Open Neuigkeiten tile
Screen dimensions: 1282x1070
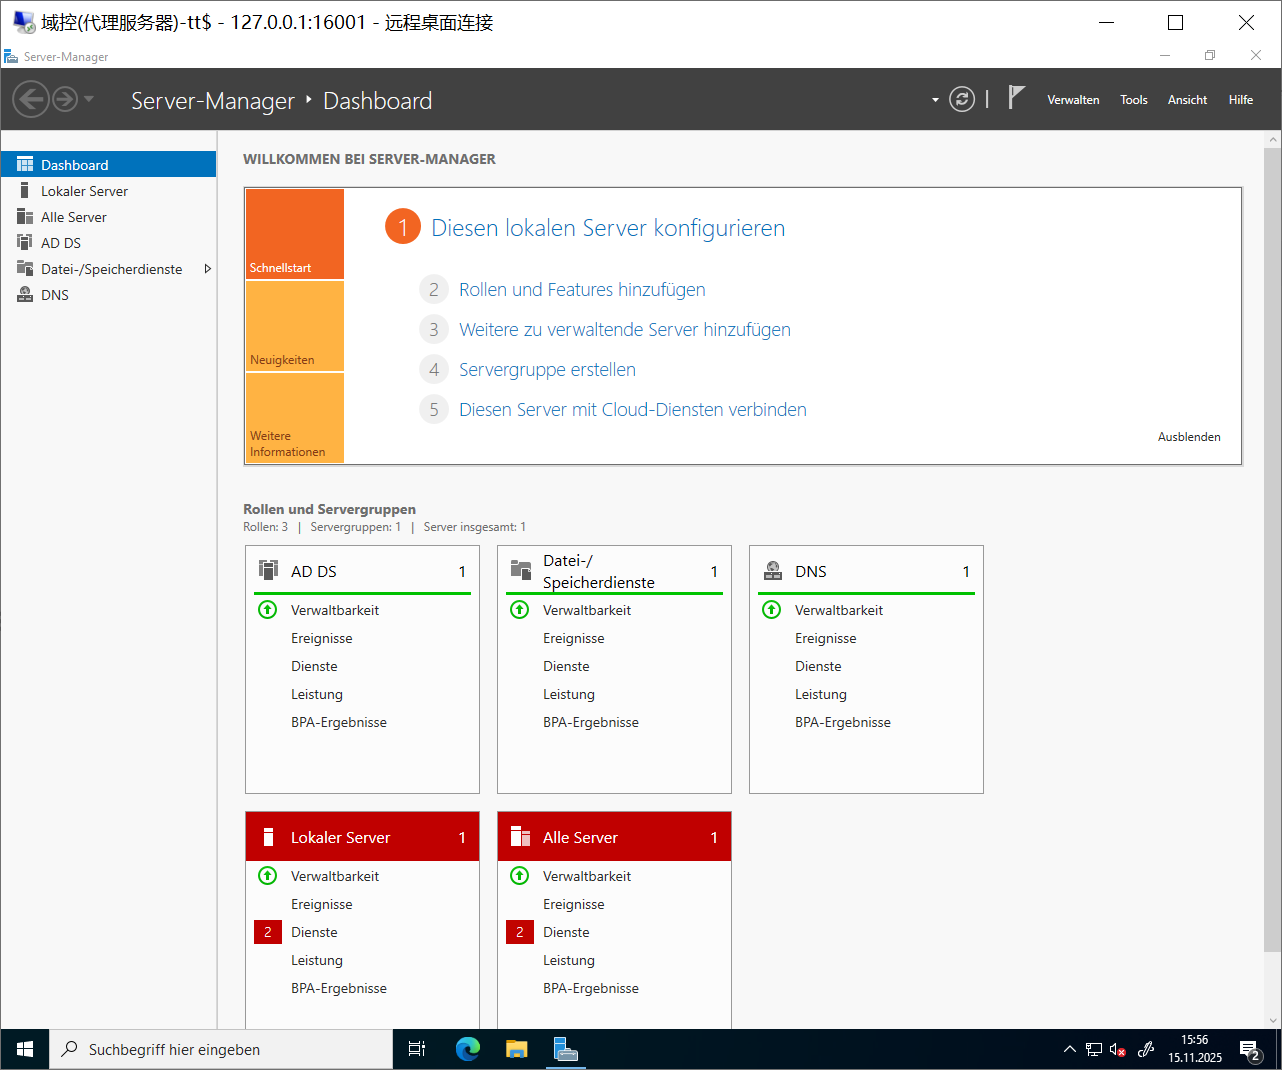295,326
